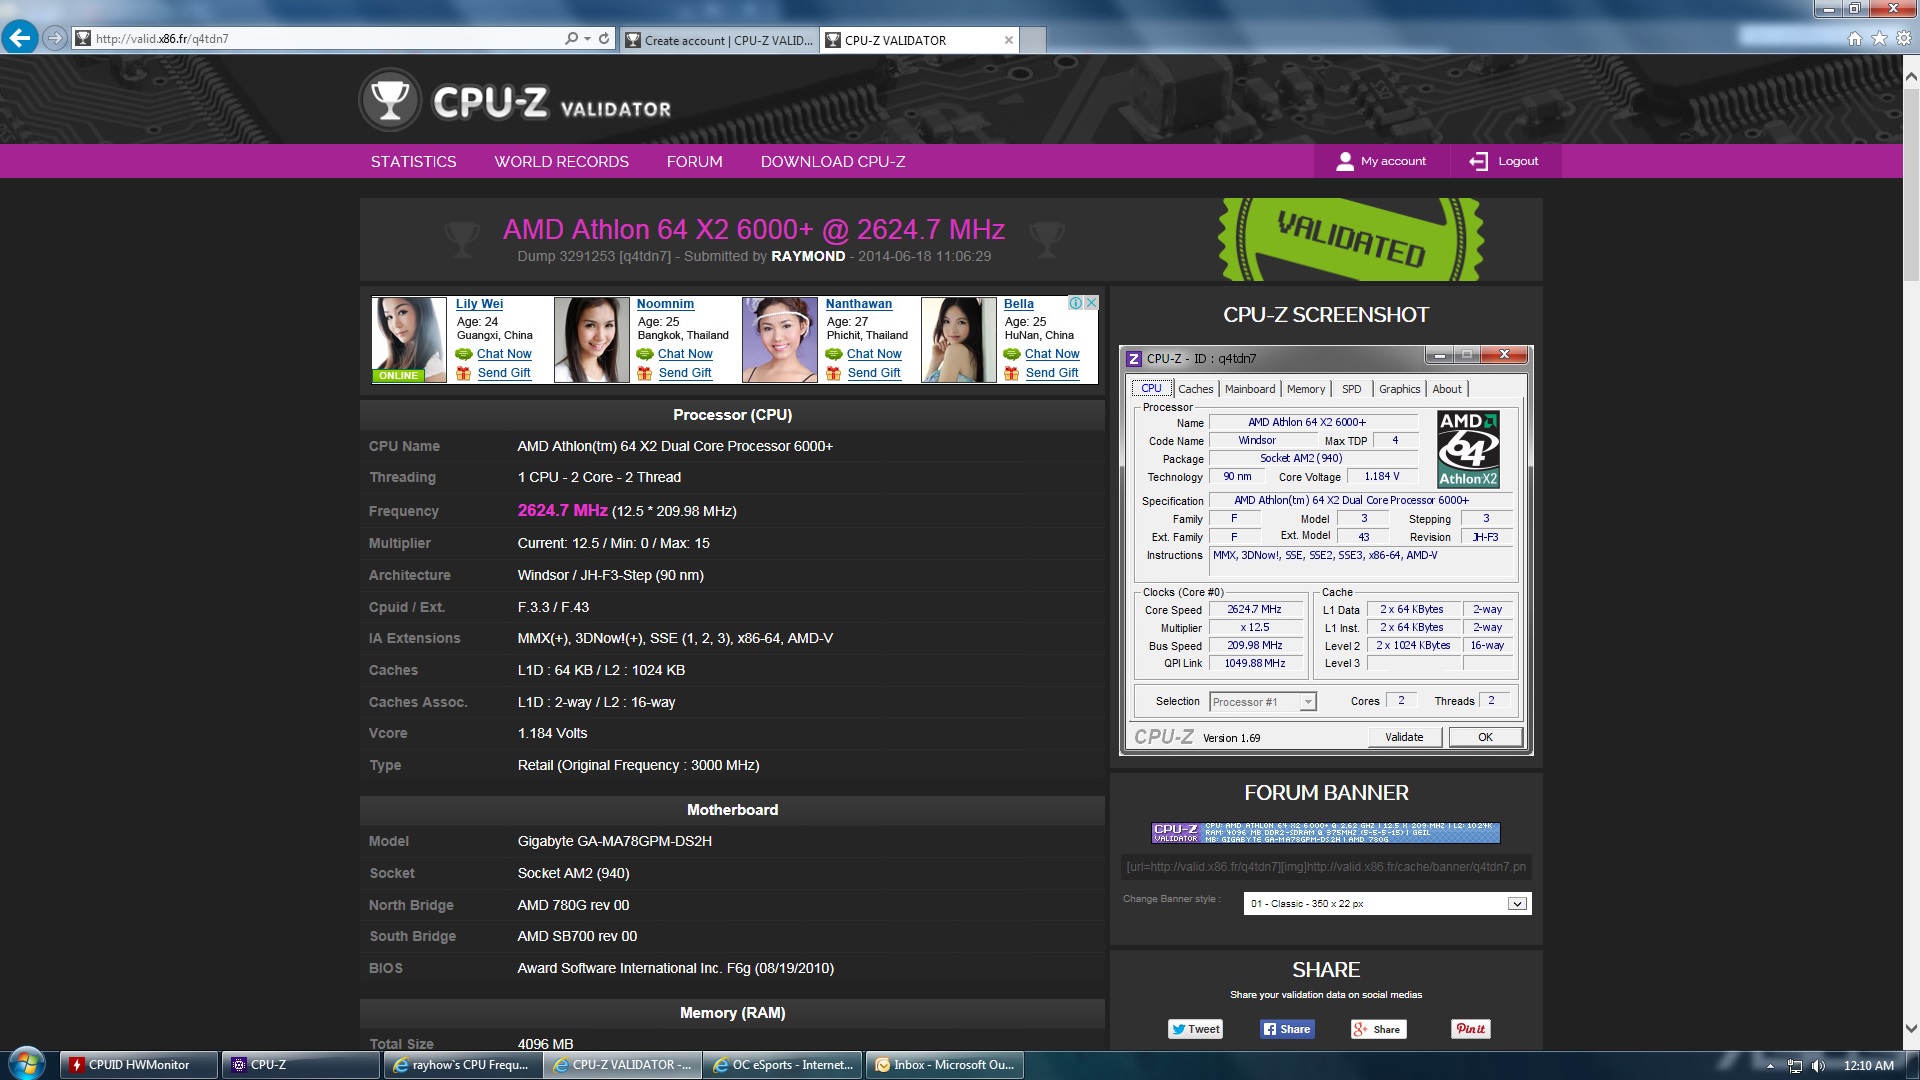Click the AMD Athlon 64 X2 6000+ title
Viewport: 1920px width, 1080px height.
tap(753, 230)
